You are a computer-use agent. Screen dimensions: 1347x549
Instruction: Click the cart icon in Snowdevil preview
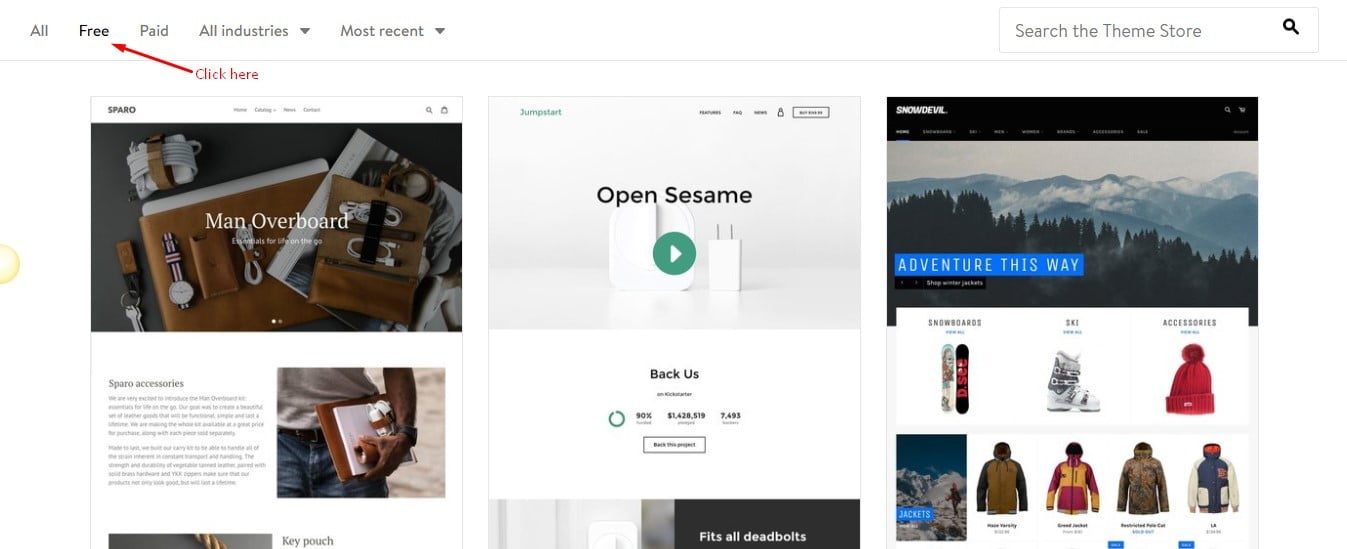(x=1242, y=110)
